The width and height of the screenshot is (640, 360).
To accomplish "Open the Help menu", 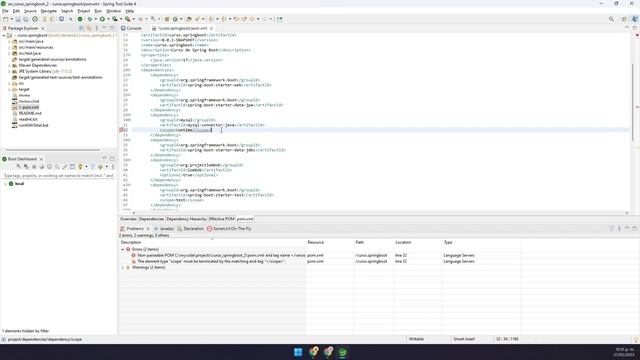I will (129, 11).
